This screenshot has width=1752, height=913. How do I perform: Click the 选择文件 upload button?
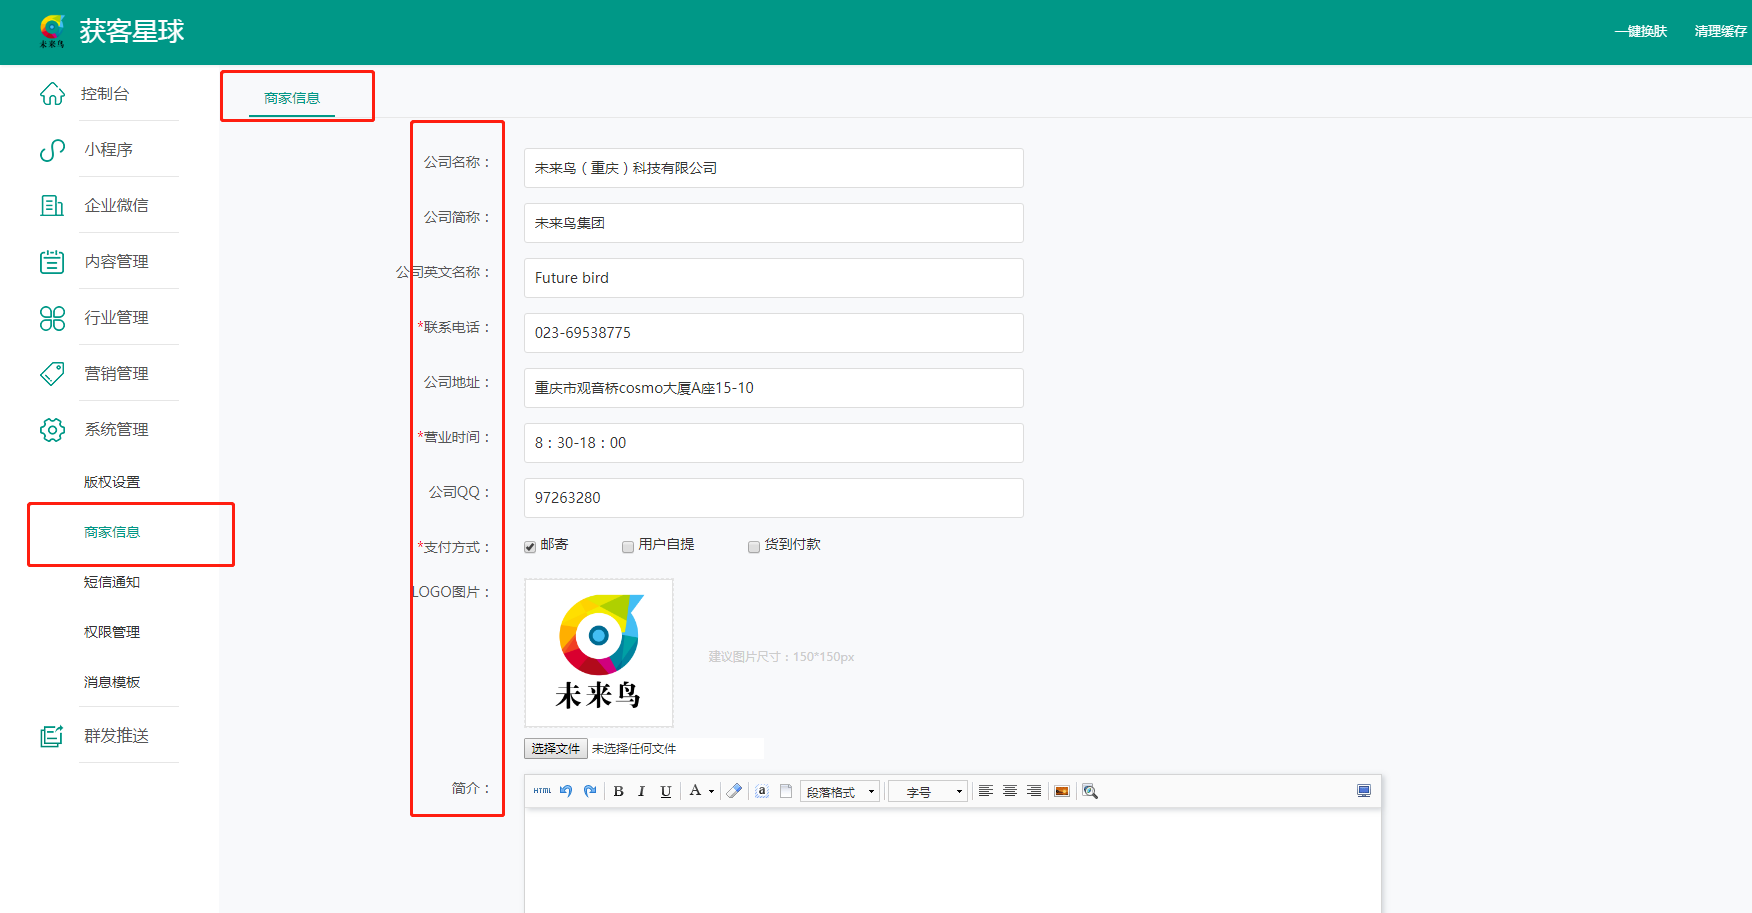(x=555, y=748)
